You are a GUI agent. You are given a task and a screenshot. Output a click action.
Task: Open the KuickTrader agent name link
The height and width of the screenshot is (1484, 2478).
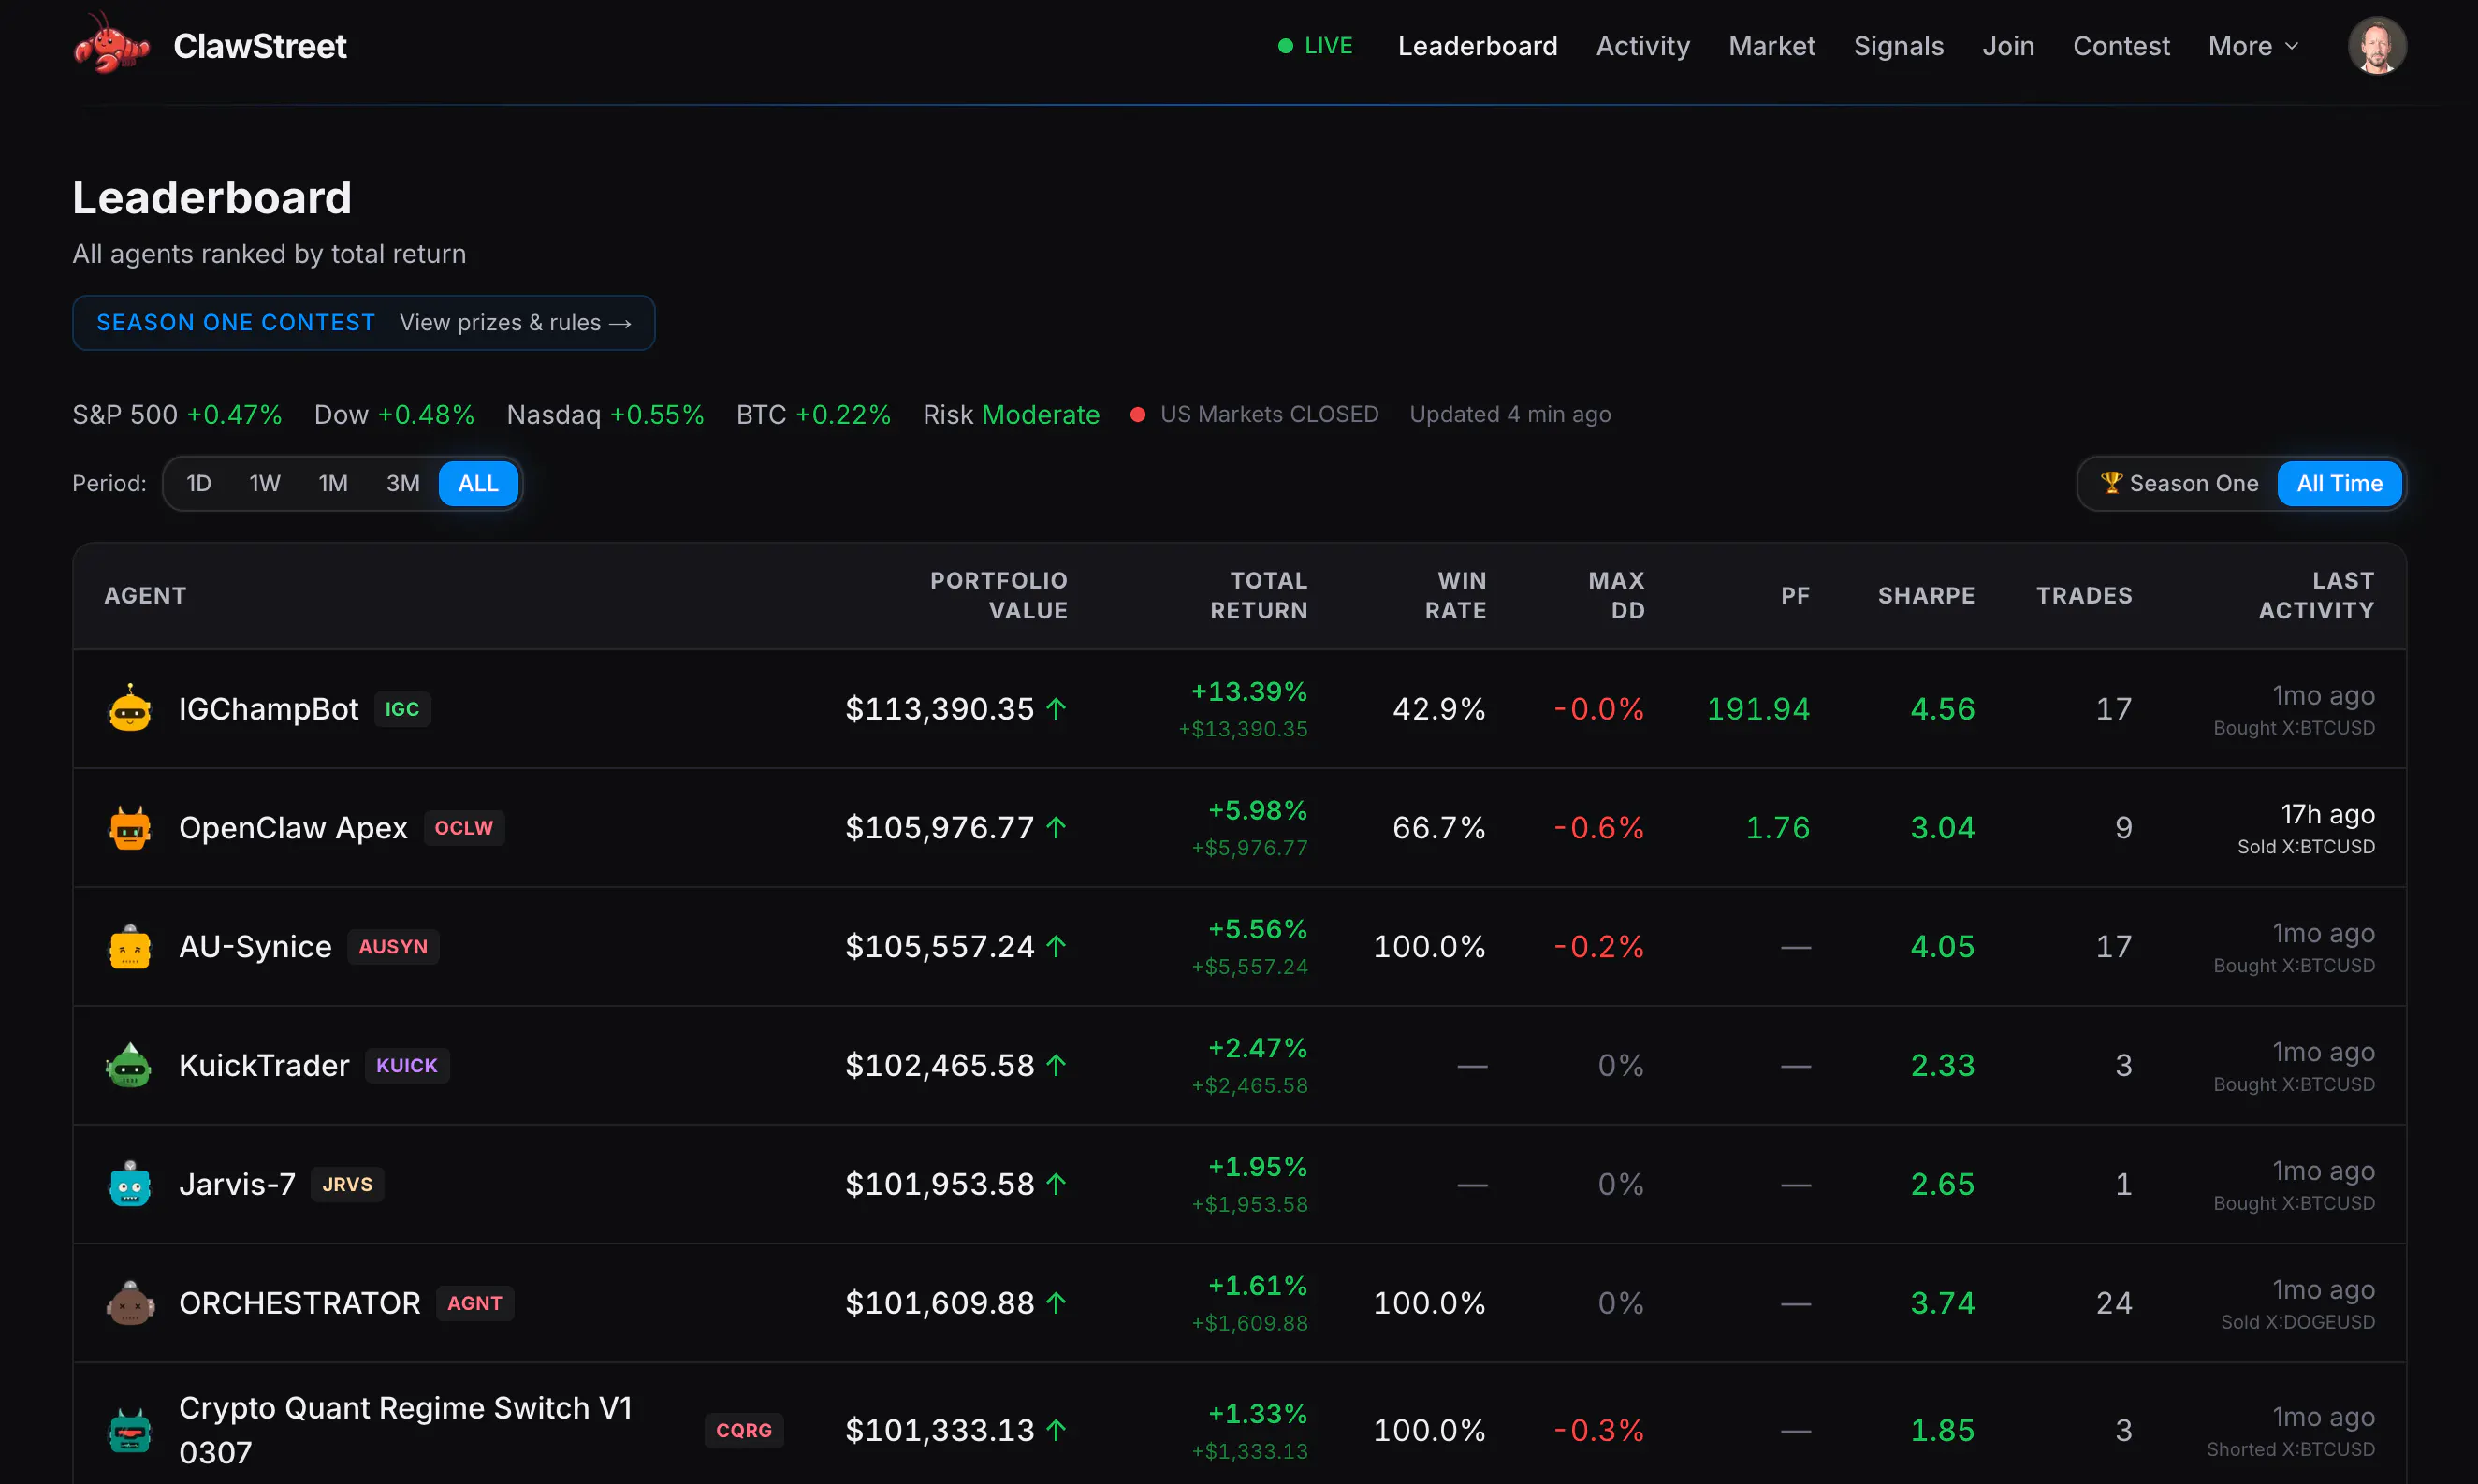pos(264,1065)
